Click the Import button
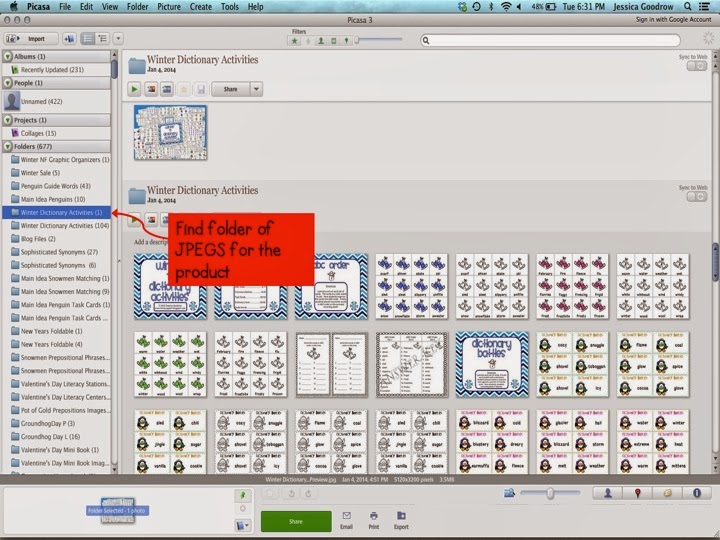The image size is (720, 540). click(31, 39)
